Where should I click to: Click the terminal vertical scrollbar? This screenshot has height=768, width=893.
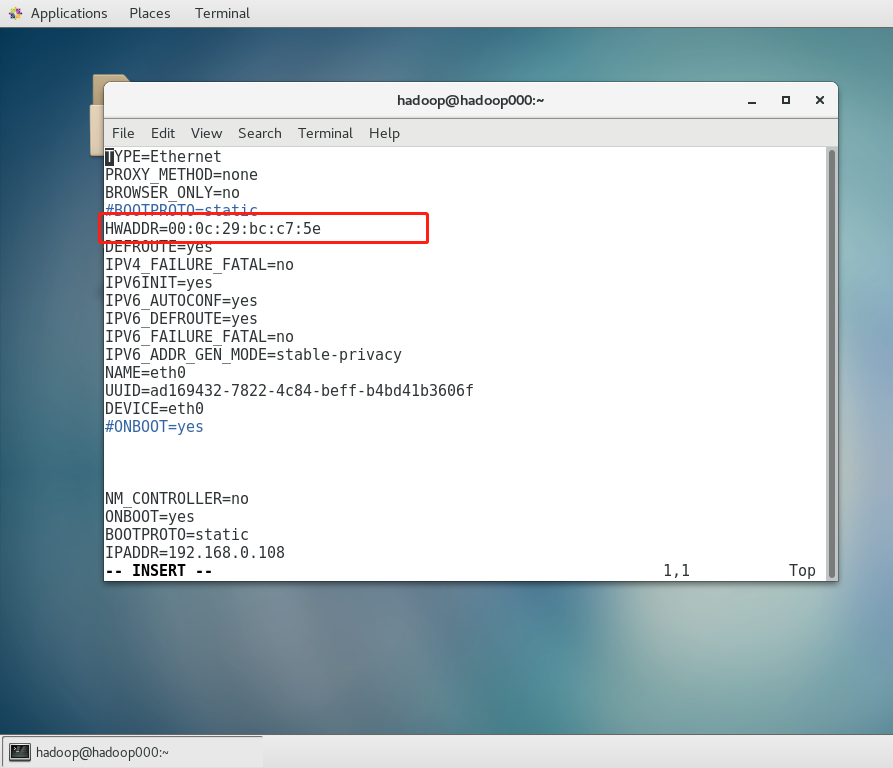pyautogui.click(x=831, y=363)
